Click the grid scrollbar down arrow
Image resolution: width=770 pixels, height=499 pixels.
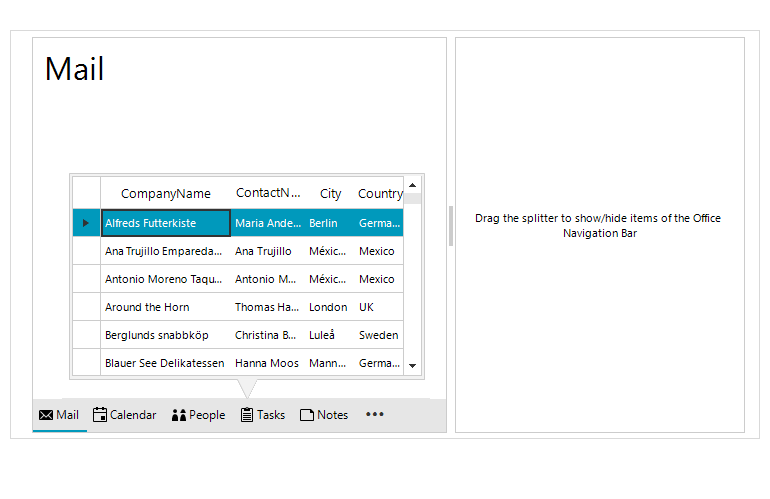pyautogui.click(x=412, y=365)
